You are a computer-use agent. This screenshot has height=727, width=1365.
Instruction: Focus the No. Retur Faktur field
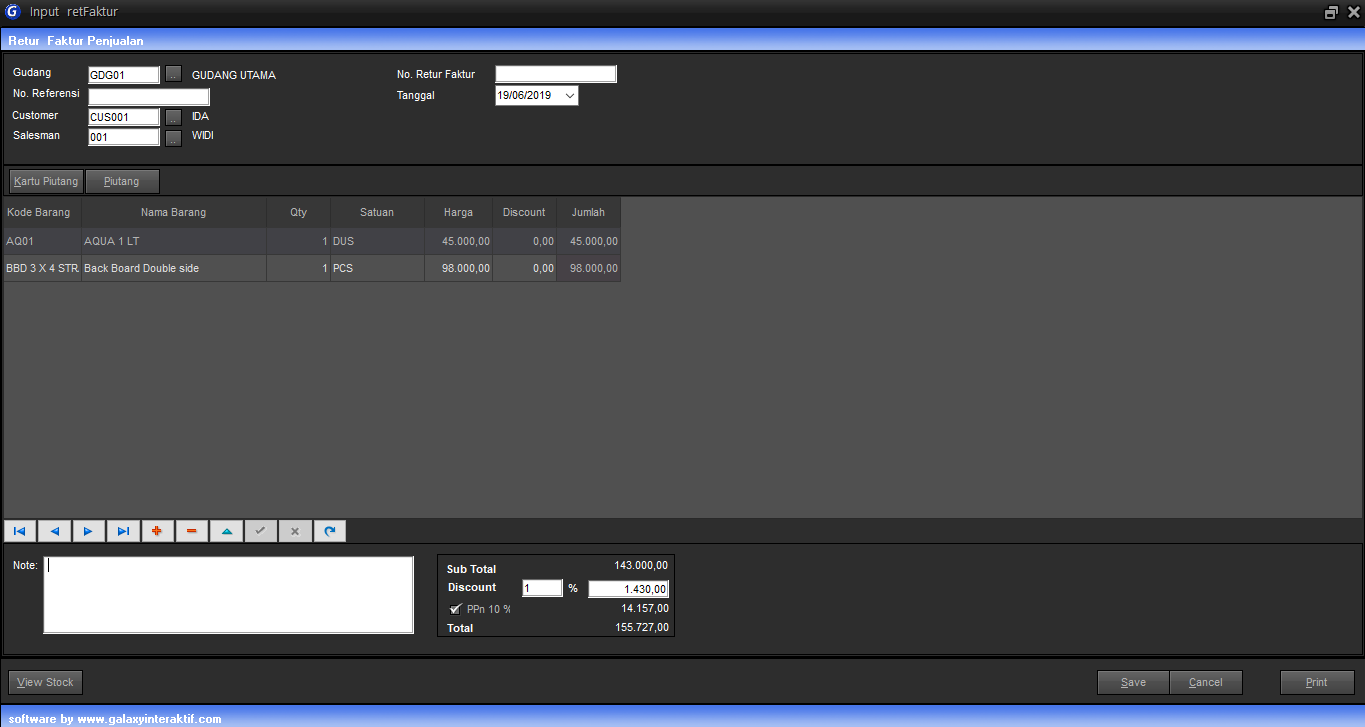(x=556, y=74)
